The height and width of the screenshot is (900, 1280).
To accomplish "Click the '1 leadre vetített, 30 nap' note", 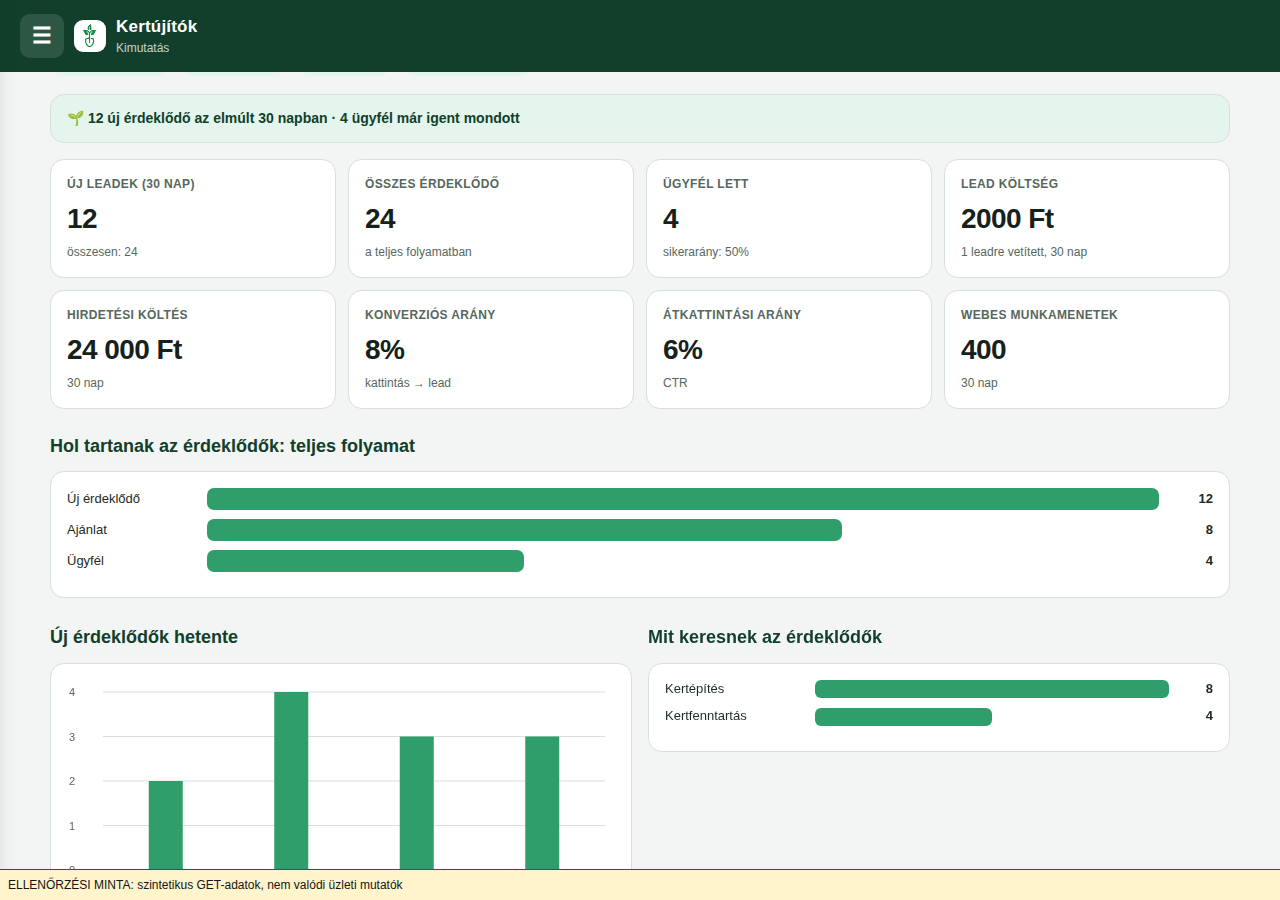I will pyautogui.click(x=1024, y=252).
